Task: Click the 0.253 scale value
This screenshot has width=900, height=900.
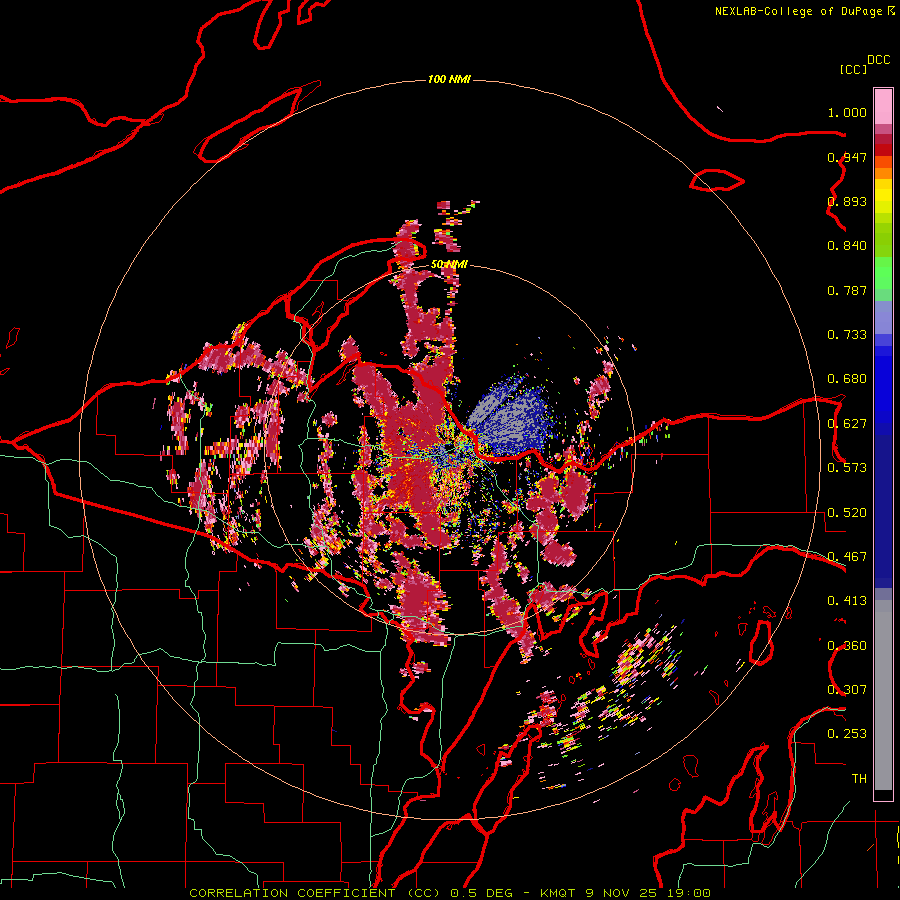Action: coord(847,734)
